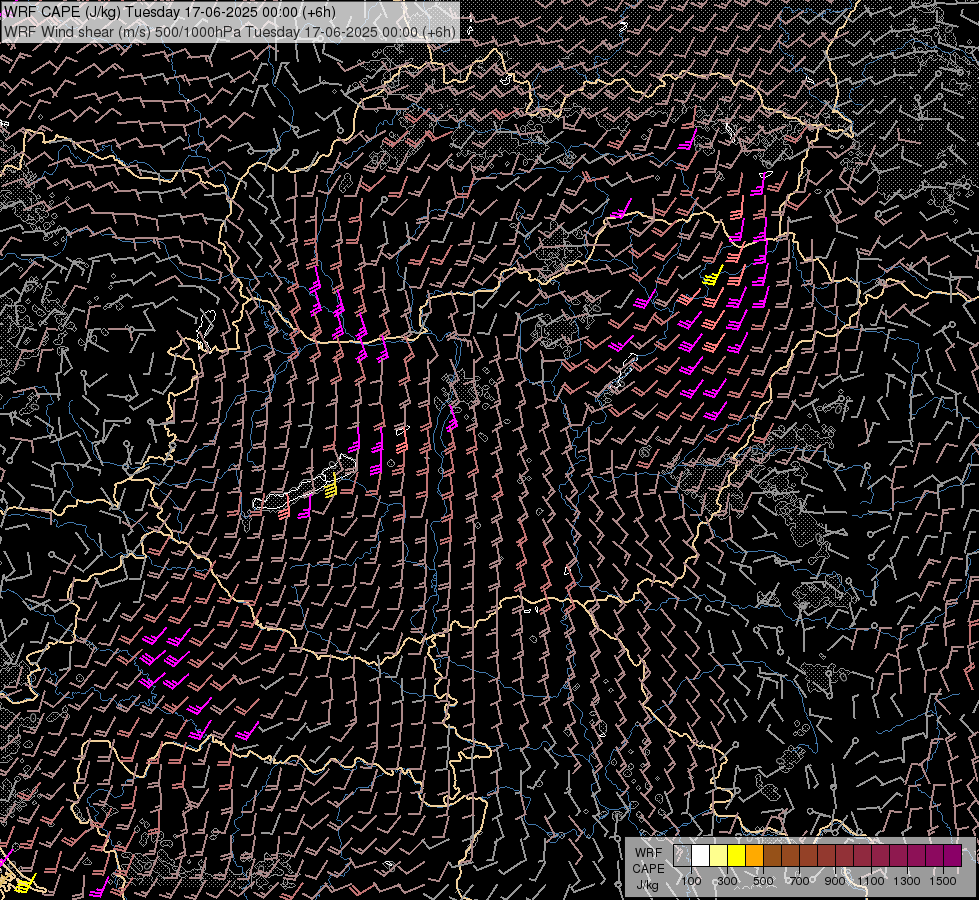The width and height of the screenshot is (979, 900).
Task: Pick the brightest purple last legend swatch
Action: tap(952, 855)
